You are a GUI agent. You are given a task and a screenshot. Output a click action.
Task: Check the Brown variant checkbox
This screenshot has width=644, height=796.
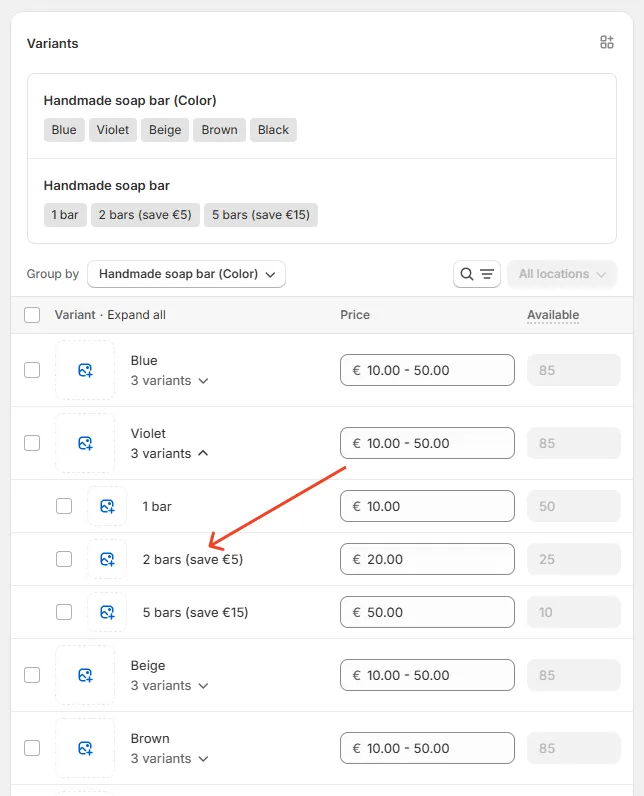click(32, 748)
